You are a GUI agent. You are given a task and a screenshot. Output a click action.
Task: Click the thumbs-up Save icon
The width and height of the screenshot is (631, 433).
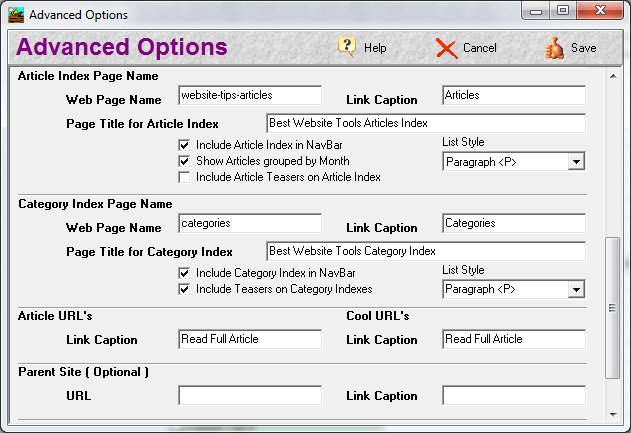[x=554, y=48]
